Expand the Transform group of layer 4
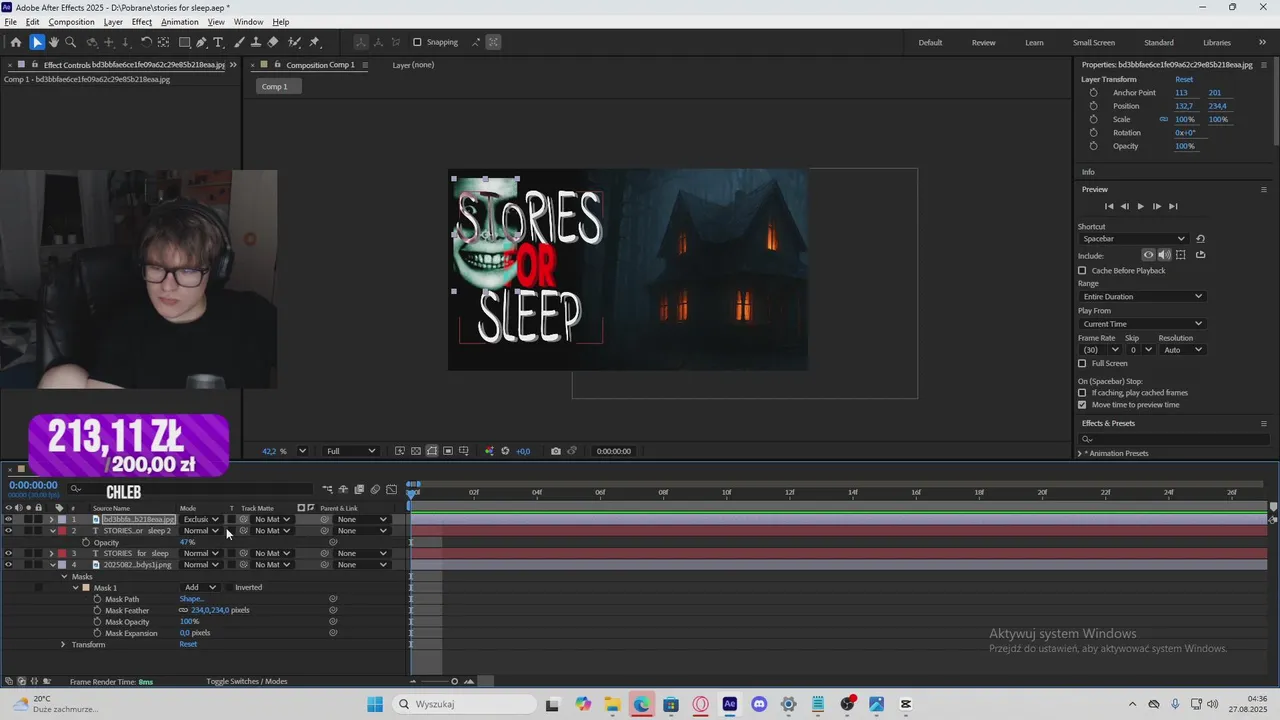 pyautogui.click(x=63, y=644)
